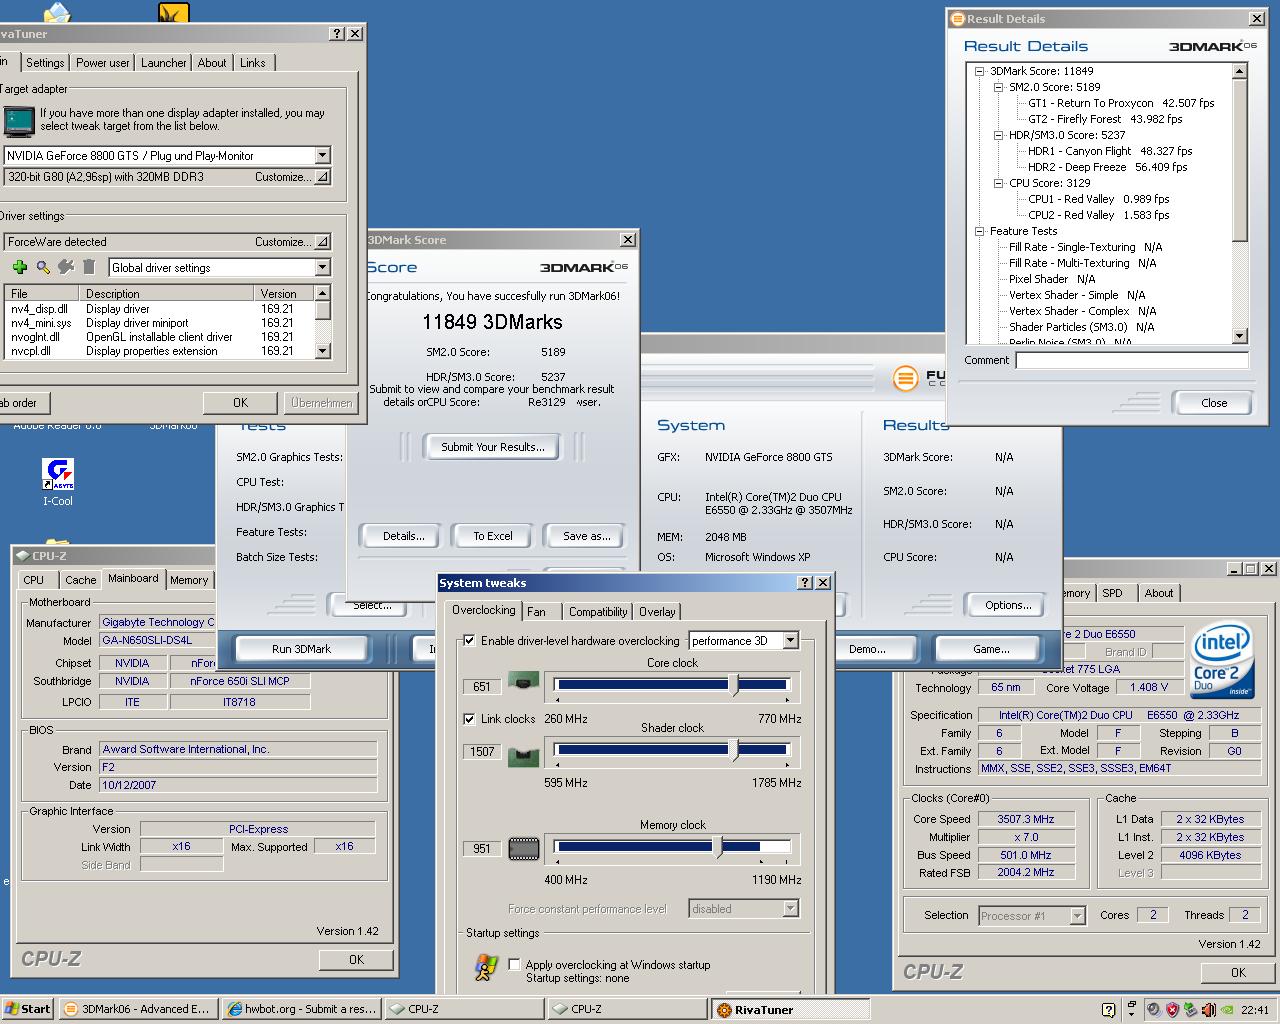Click the green plus add-driver icon in RivaTuner
This screenshot has height=1024, width=1280.
click(x=19, y=267)
